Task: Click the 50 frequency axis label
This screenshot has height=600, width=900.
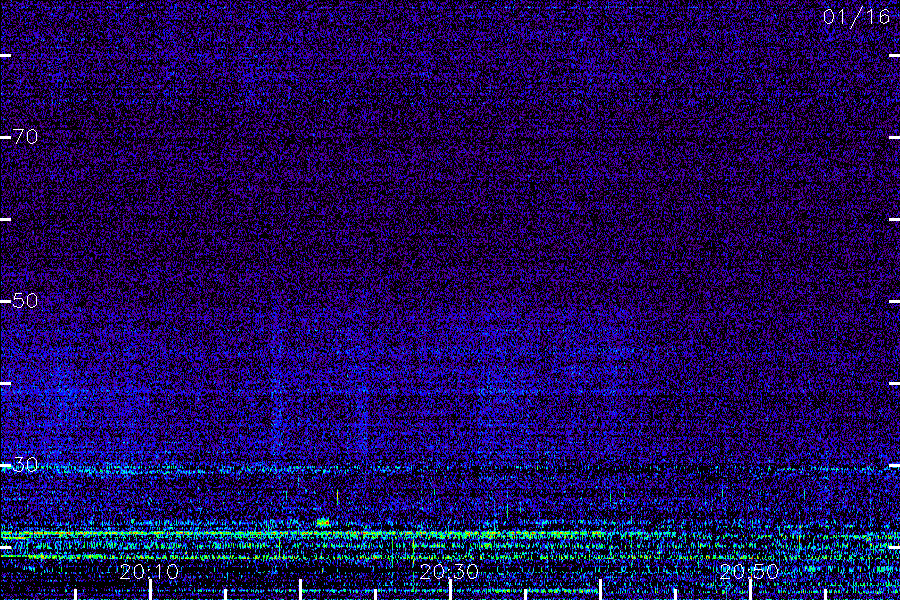Action: point(25,300)
